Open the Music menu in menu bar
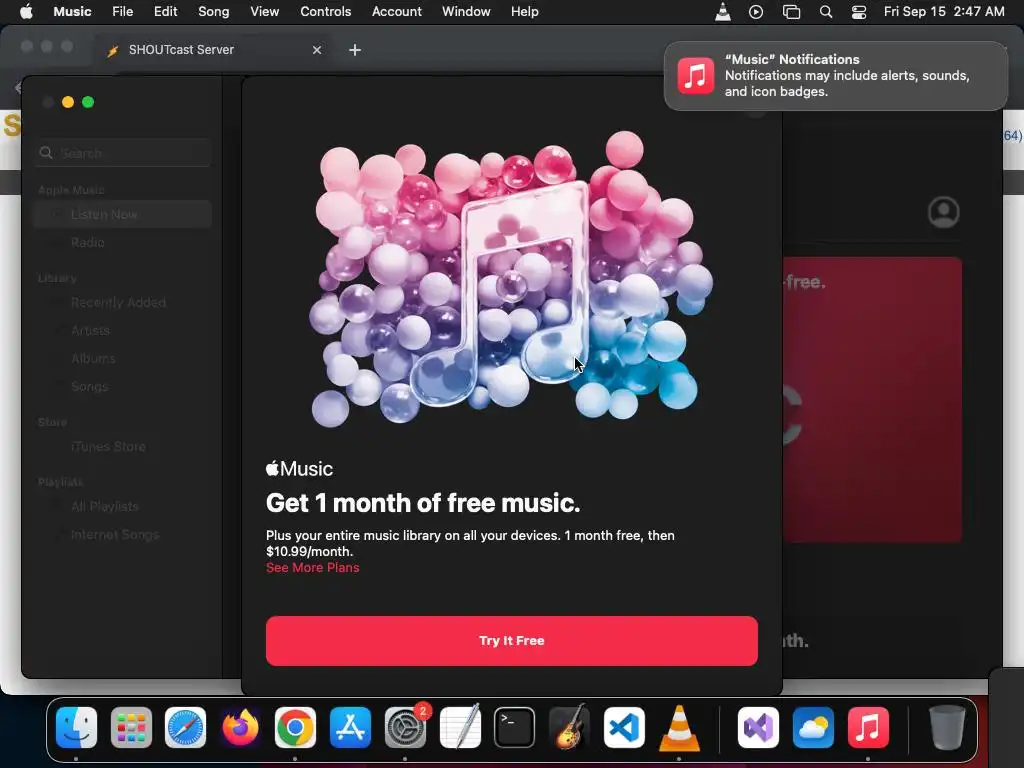The image size is (1024, 768). pyautogui.click(x=72, y=11)
